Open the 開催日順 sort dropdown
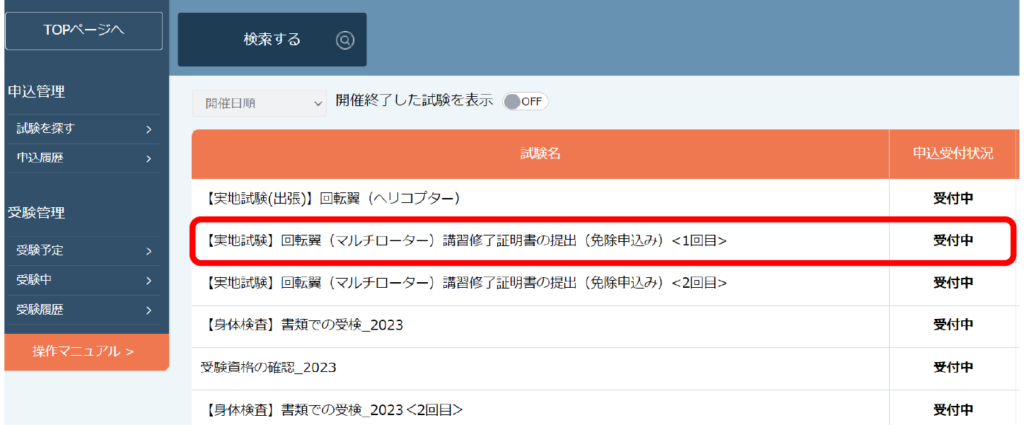The height and width of the screenshot is (425, 1024). (x=259, y=102)
